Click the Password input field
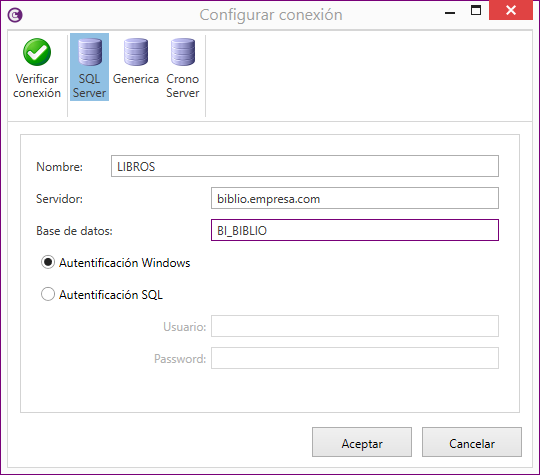Screen dimensions: 540x475 pos(355,358)
